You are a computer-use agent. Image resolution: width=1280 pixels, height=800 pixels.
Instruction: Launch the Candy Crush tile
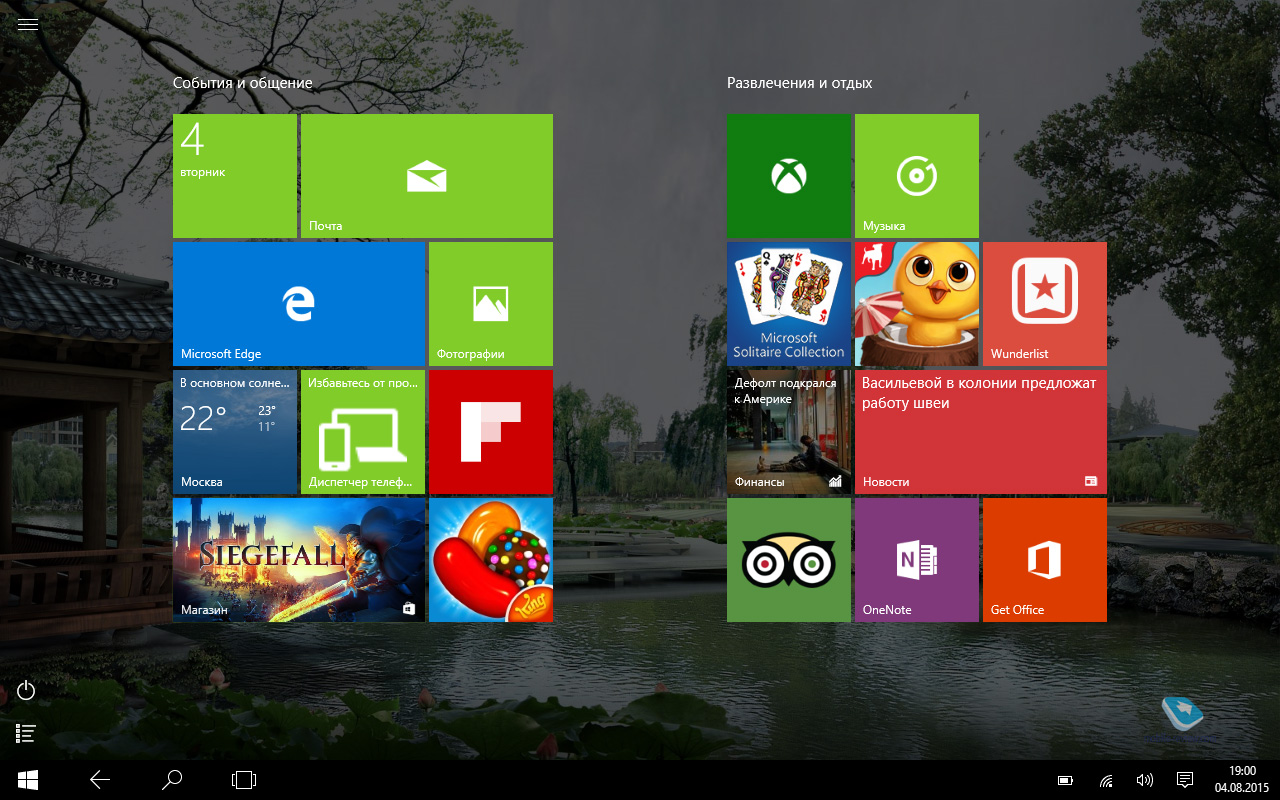(491, 560)
